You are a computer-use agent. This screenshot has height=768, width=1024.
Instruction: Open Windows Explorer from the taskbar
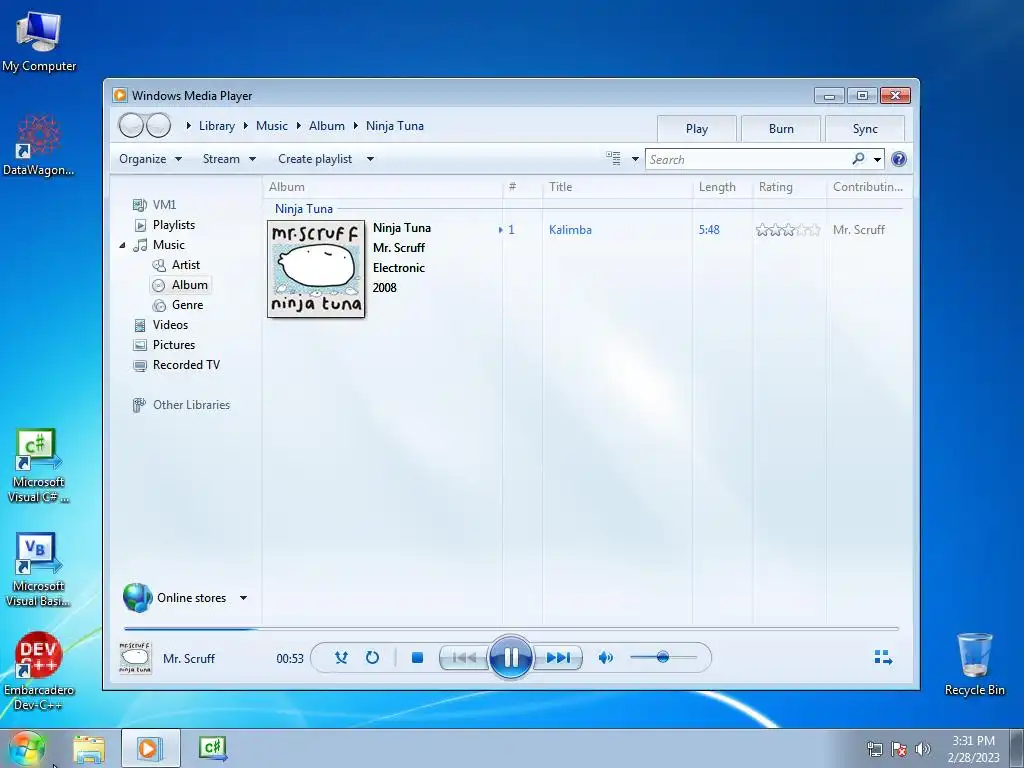tap(89, 749)
